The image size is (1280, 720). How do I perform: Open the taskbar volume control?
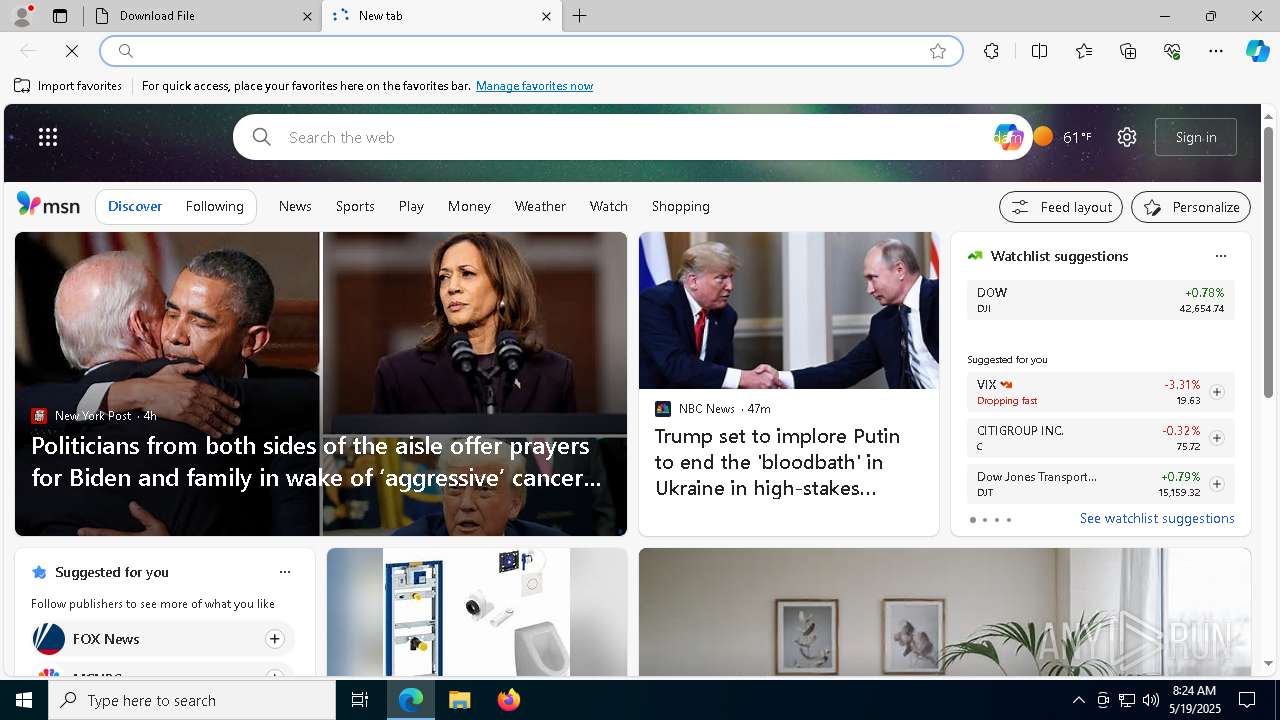tap(1150, 700)
